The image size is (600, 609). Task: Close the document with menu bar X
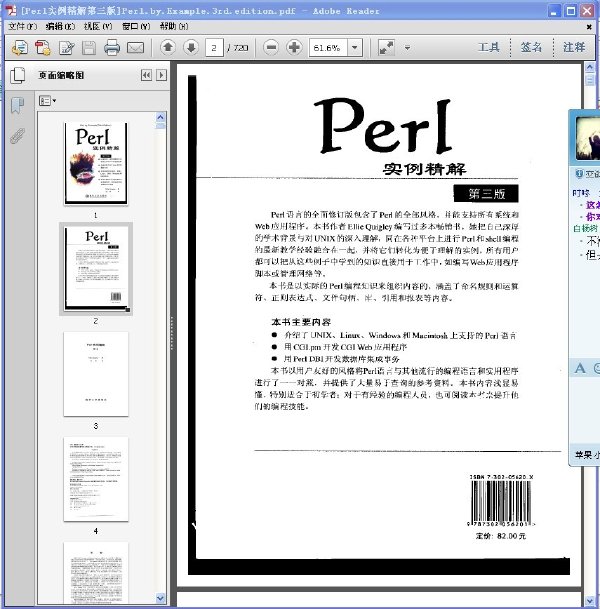589,27
